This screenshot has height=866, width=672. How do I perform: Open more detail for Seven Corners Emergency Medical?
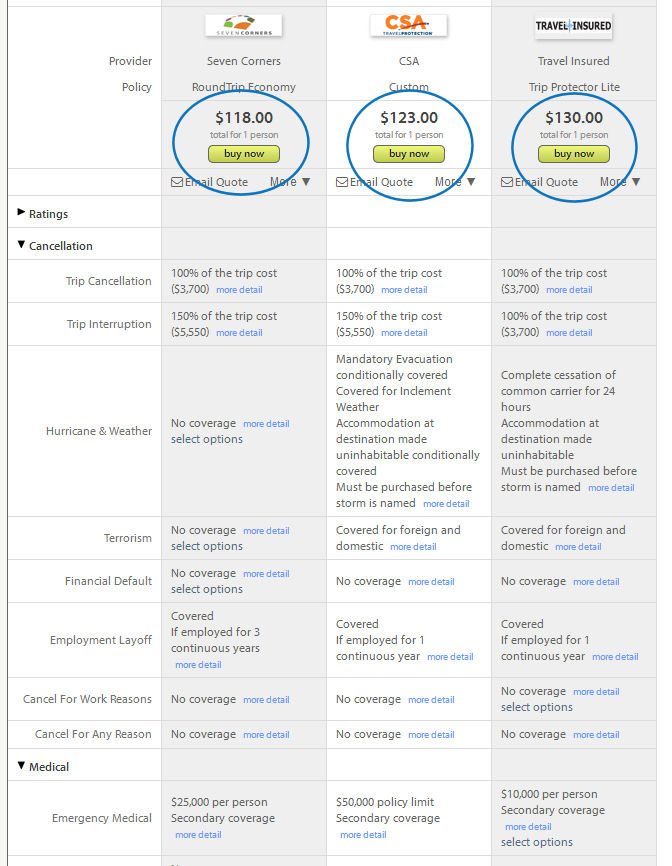point(198,835)
